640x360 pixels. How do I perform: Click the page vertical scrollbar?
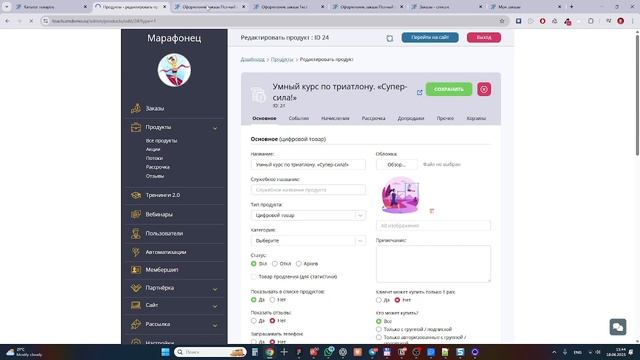[637, 94]
